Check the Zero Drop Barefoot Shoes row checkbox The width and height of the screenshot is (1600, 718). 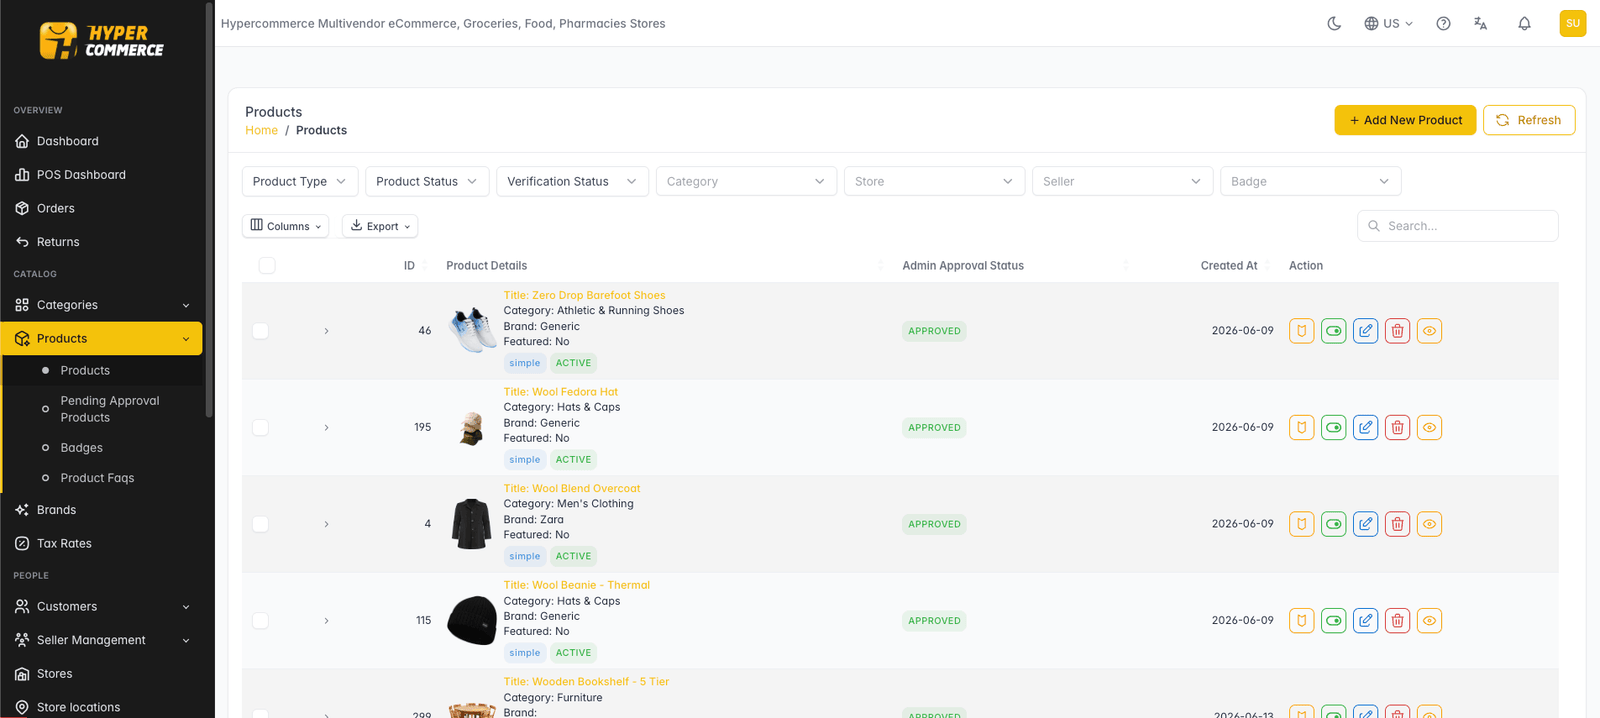[261, 331]
